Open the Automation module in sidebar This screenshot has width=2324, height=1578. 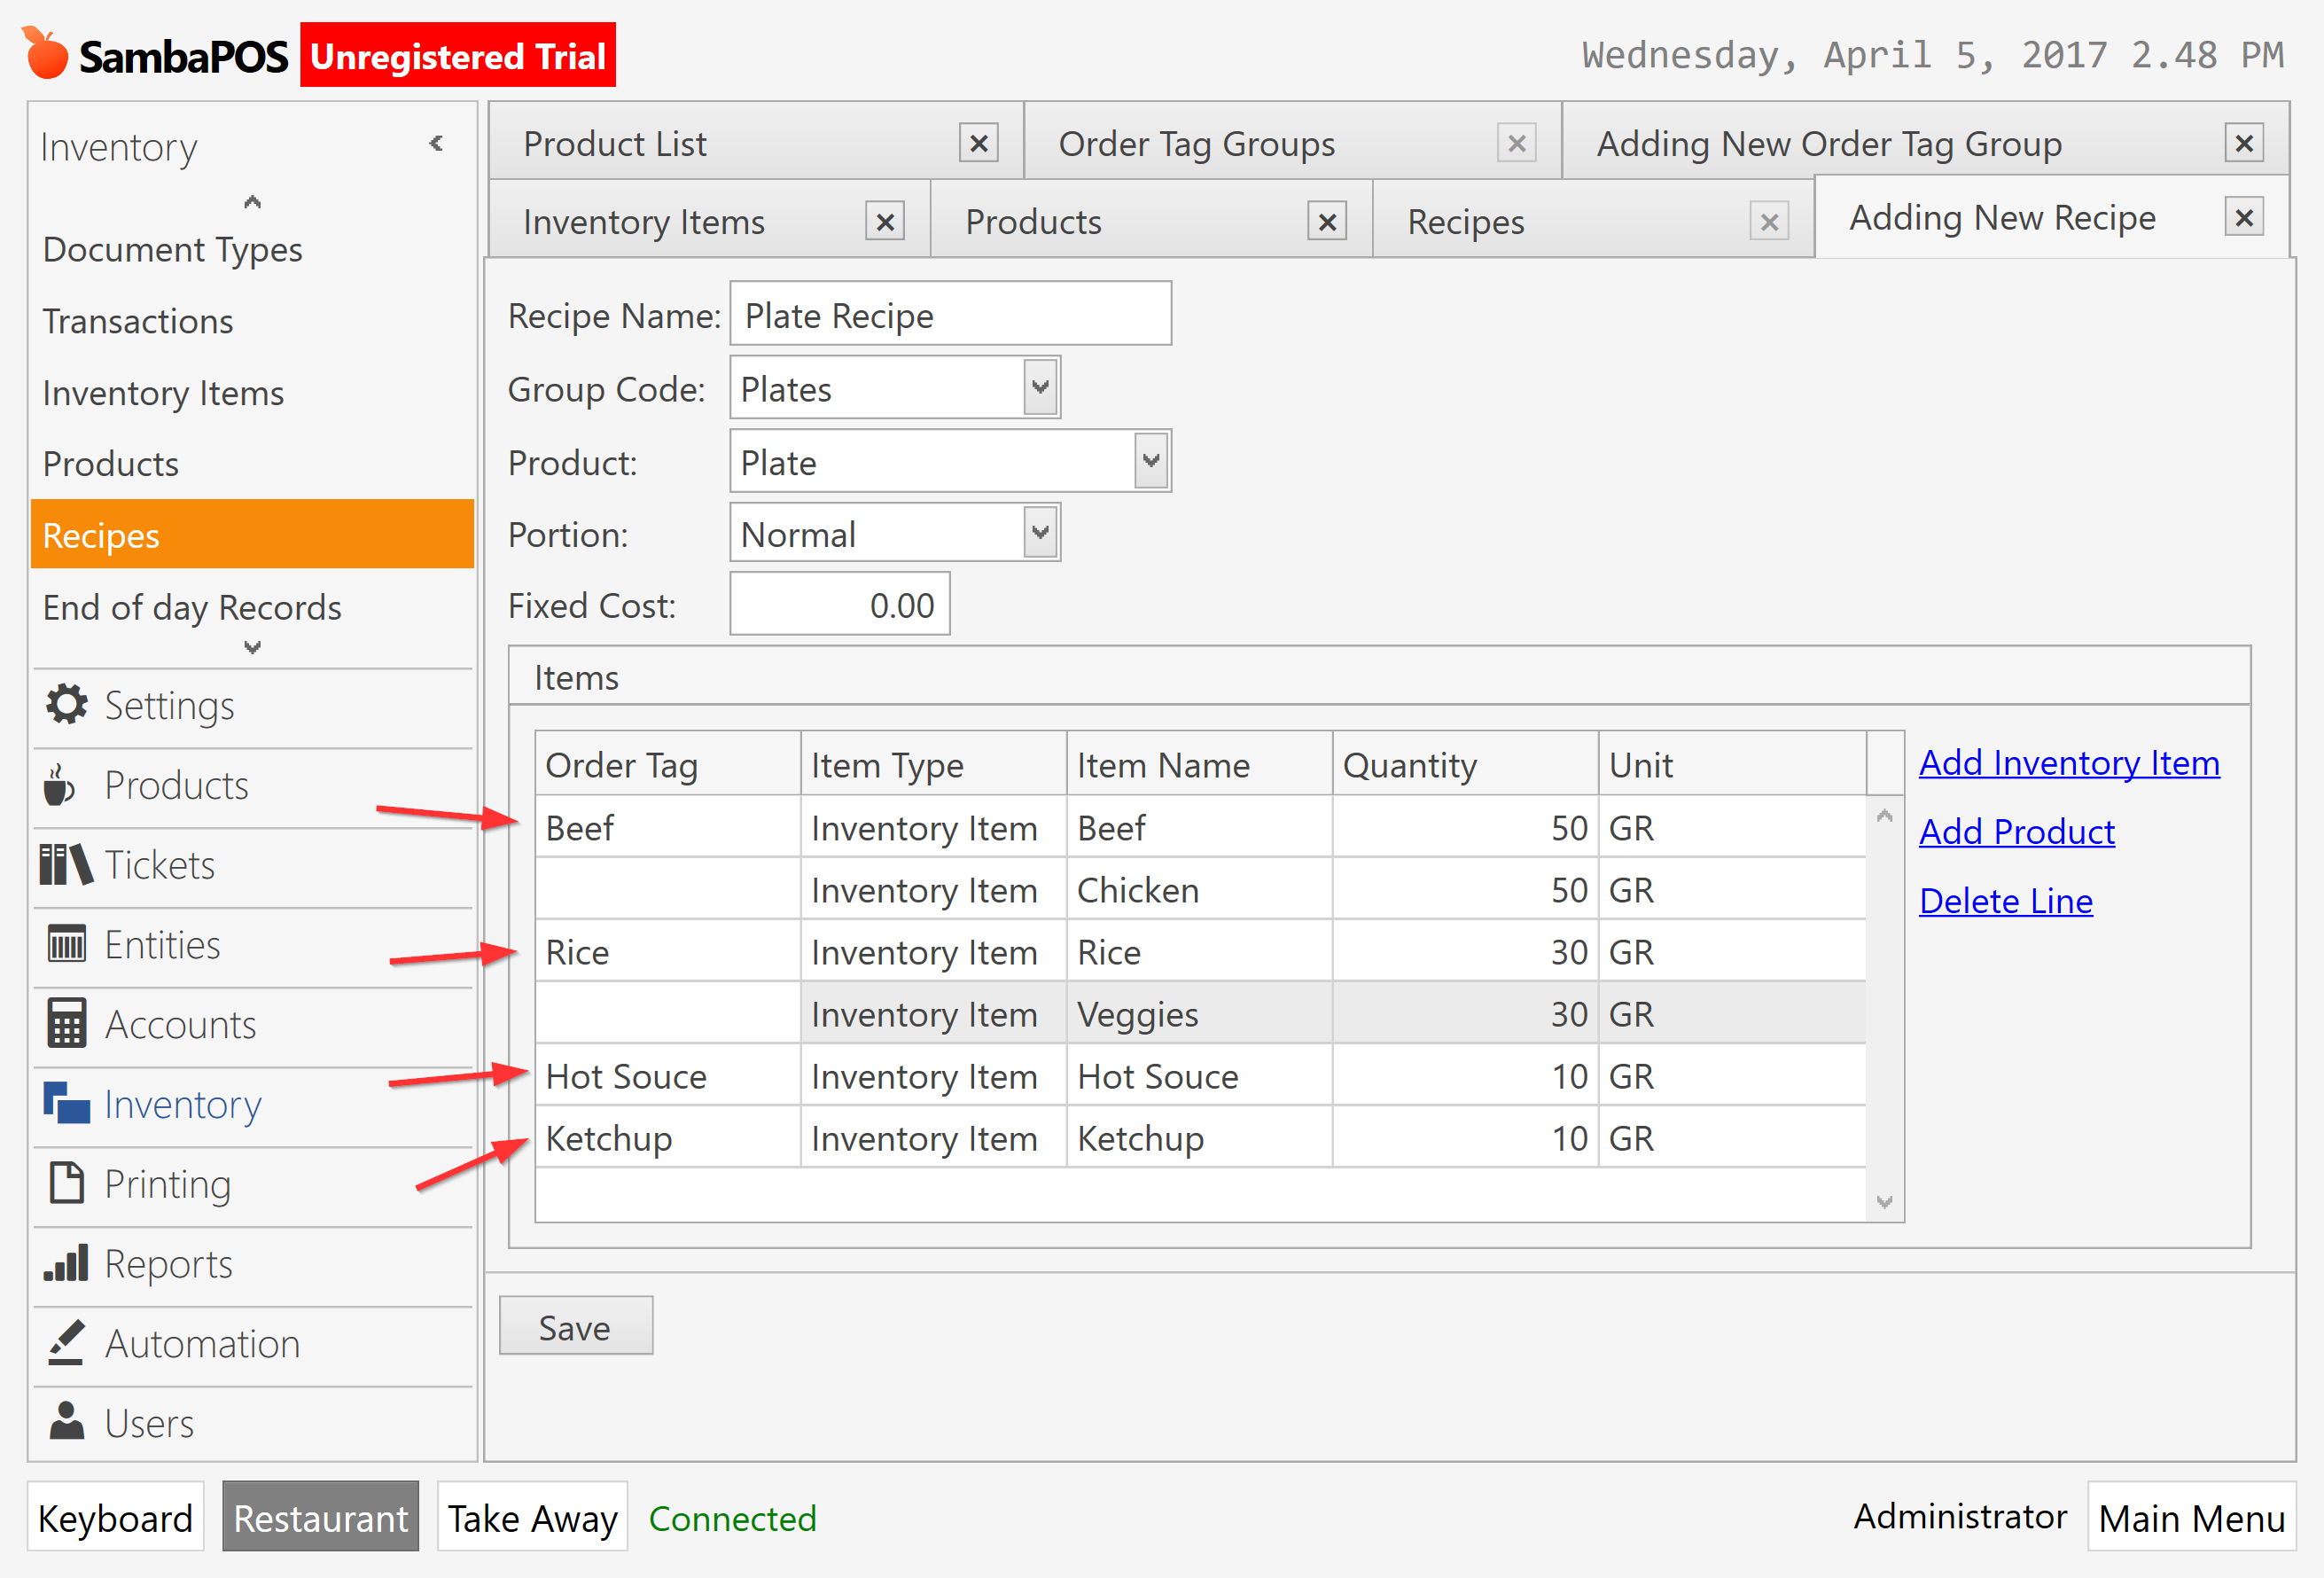coord(252,1343)
